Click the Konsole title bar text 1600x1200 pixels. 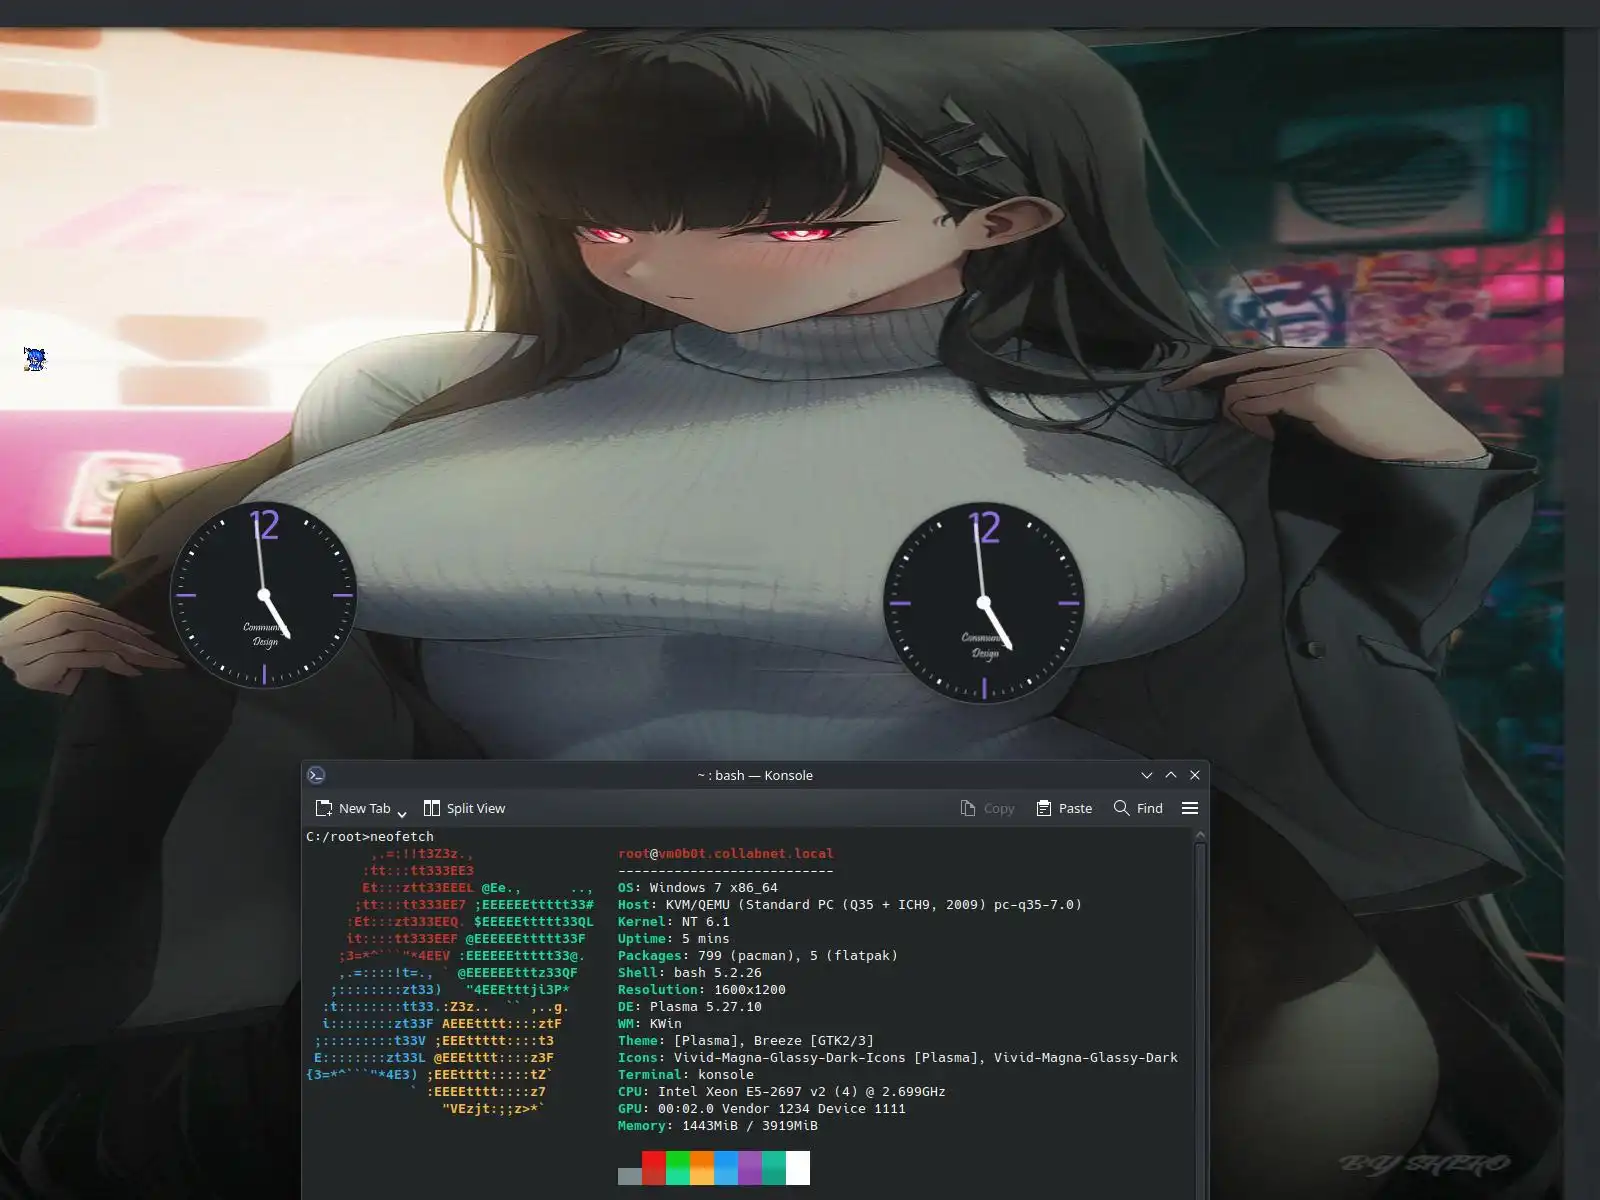[x=755, y=775]
